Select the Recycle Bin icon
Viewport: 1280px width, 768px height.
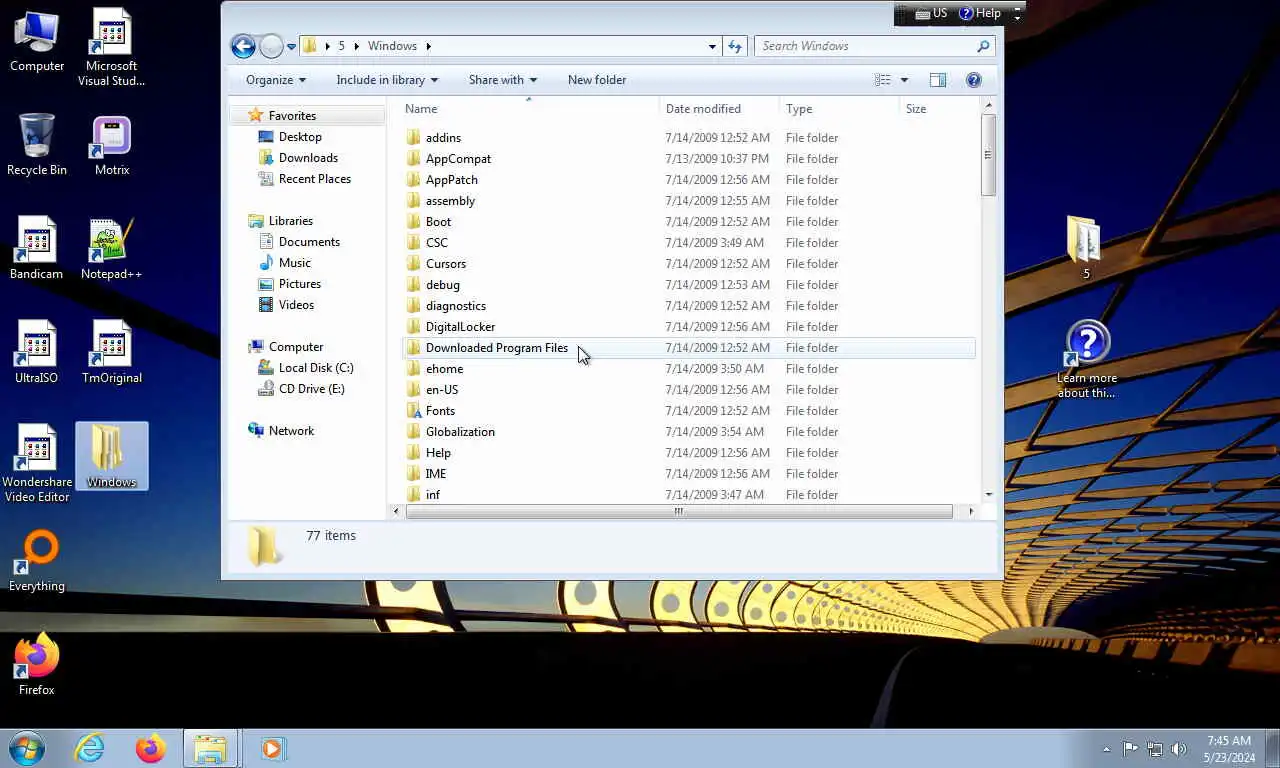[x=37, y=145]
